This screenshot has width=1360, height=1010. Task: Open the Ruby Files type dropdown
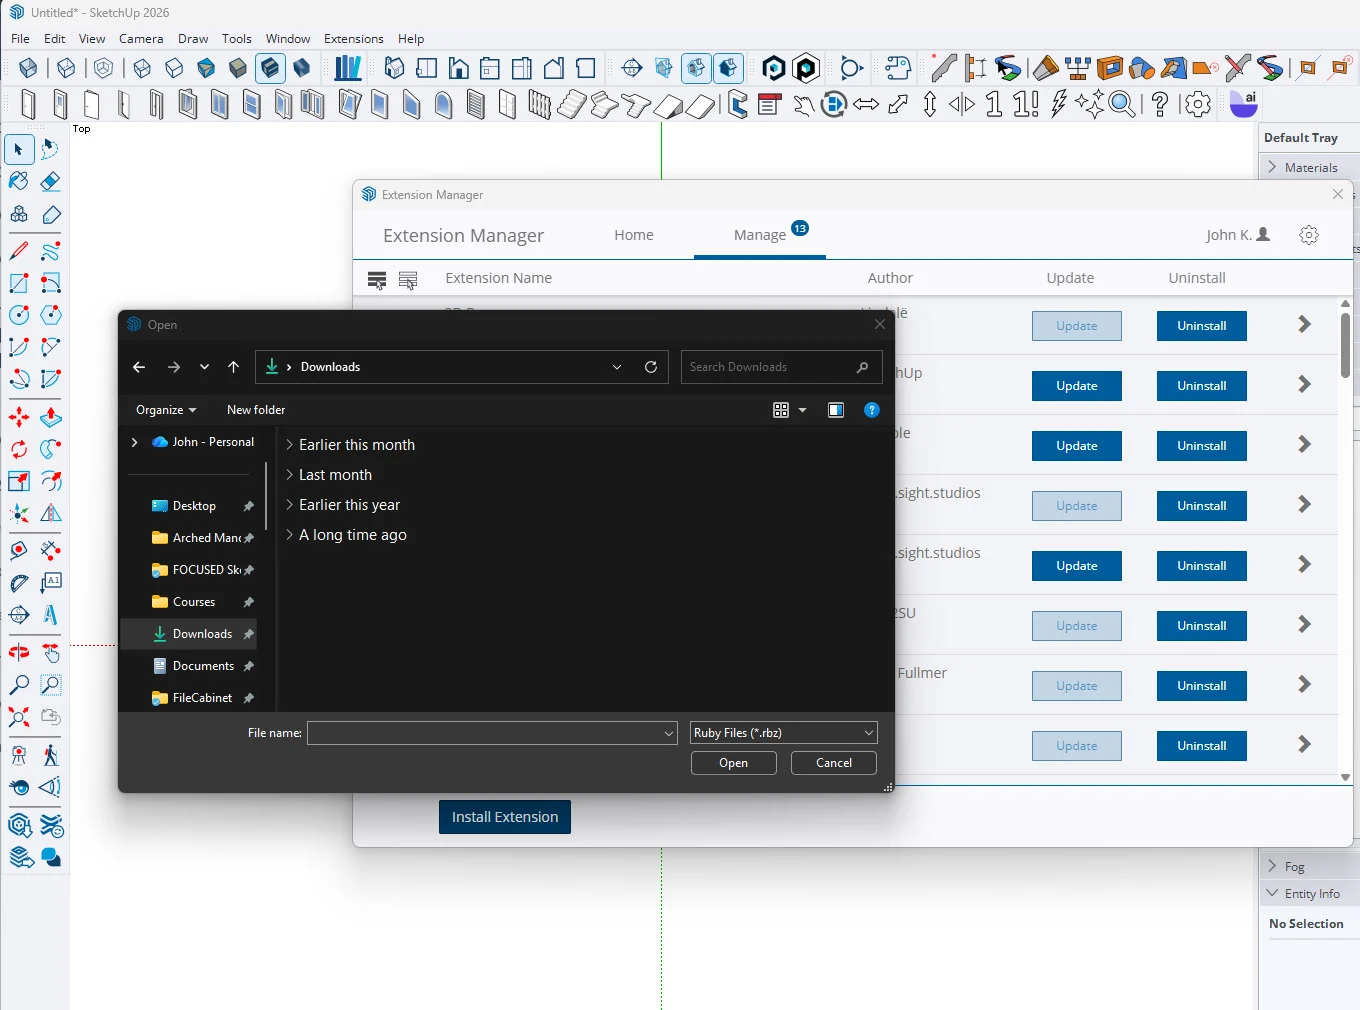pos(784,733)
